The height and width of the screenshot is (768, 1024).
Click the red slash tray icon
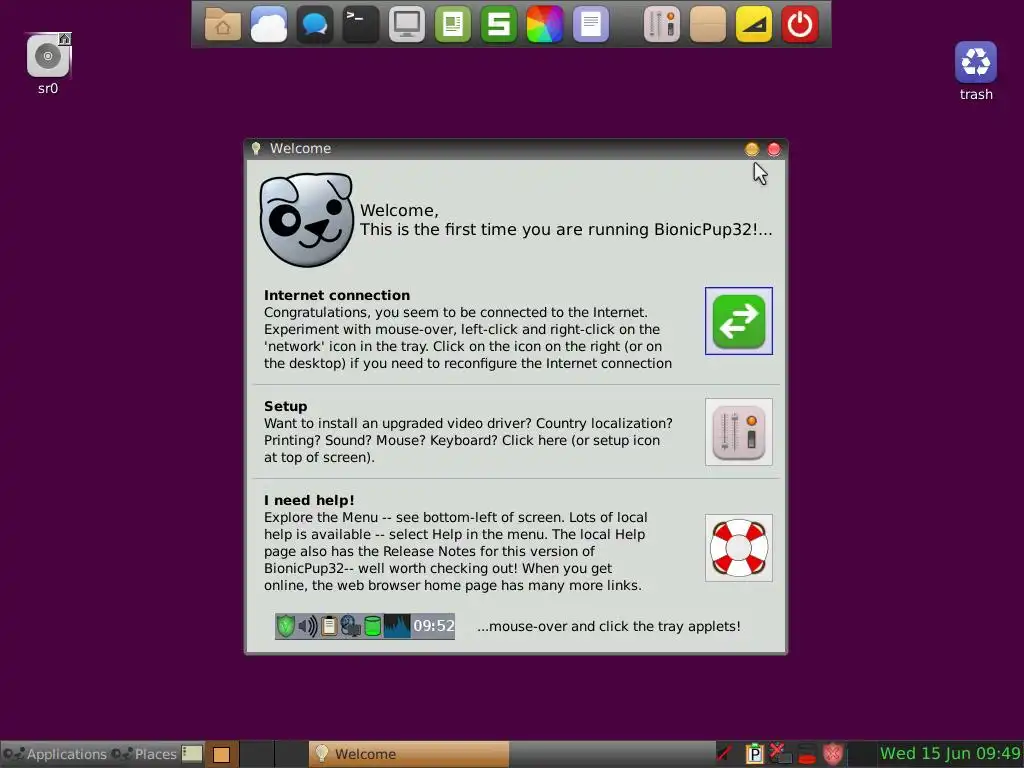pyautogui.click(x=724, y=754)
